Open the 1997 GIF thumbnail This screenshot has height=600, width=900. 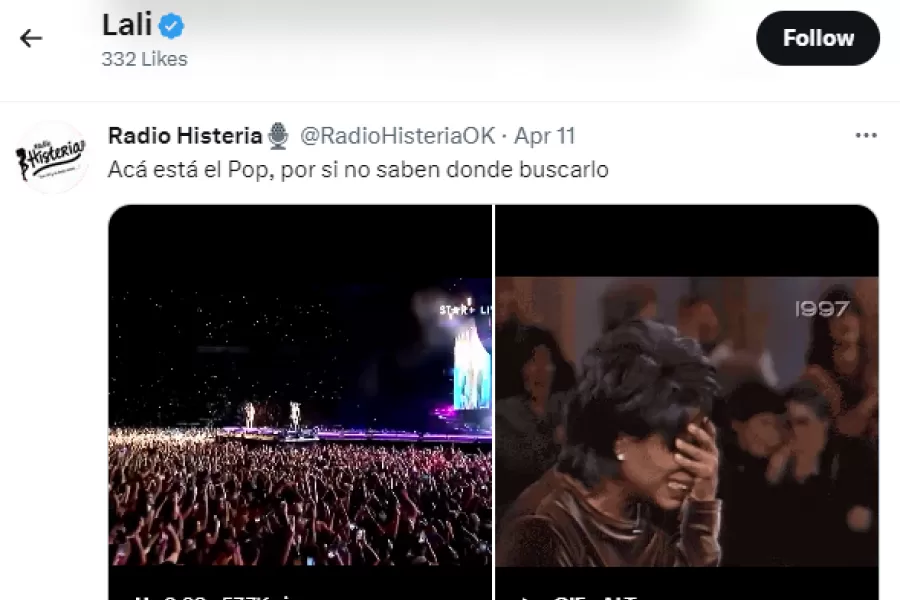(x=690, y=400)
